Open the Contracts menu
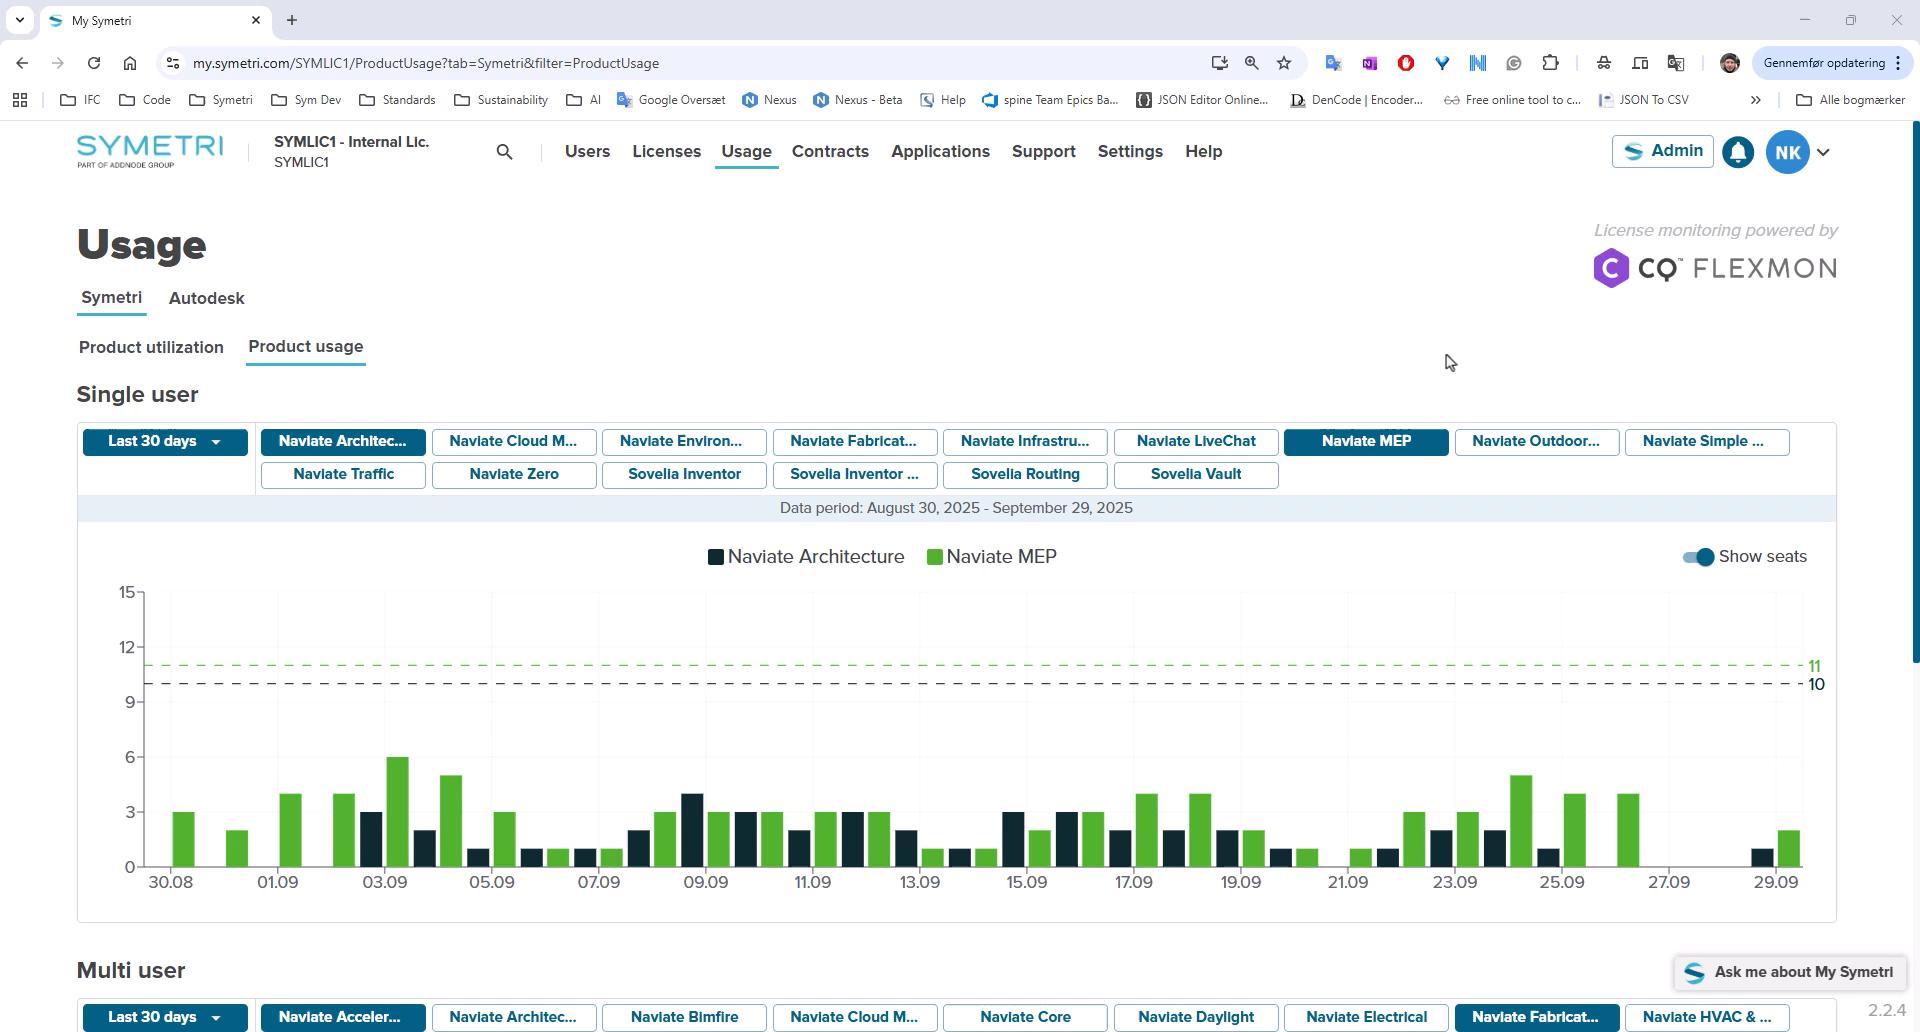The height and width of the screenshot is (1032, 1920). [830, 152]
